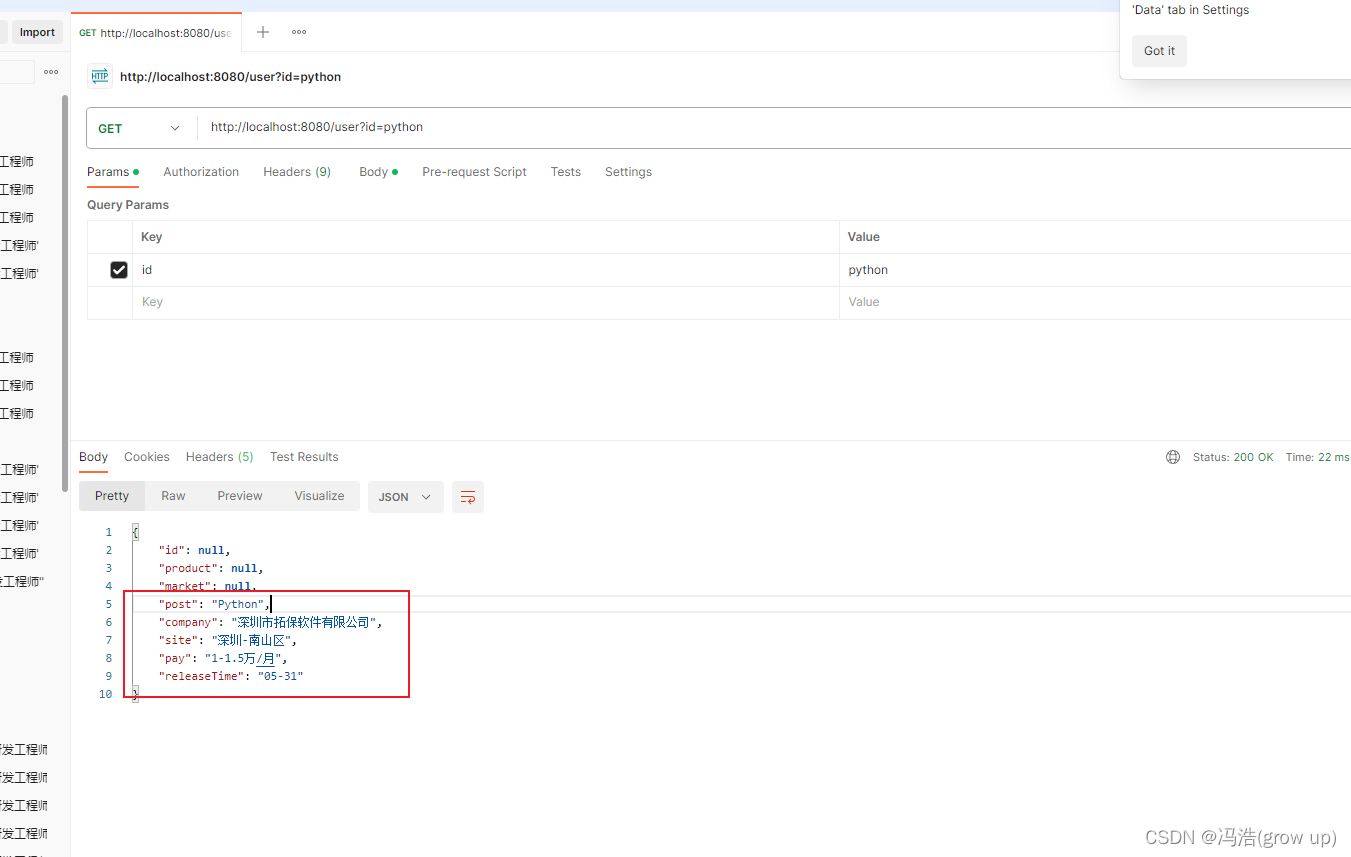
Task: Uncheck the id query param checkbox
Action: pyautogui.click(x=119, y=270)
